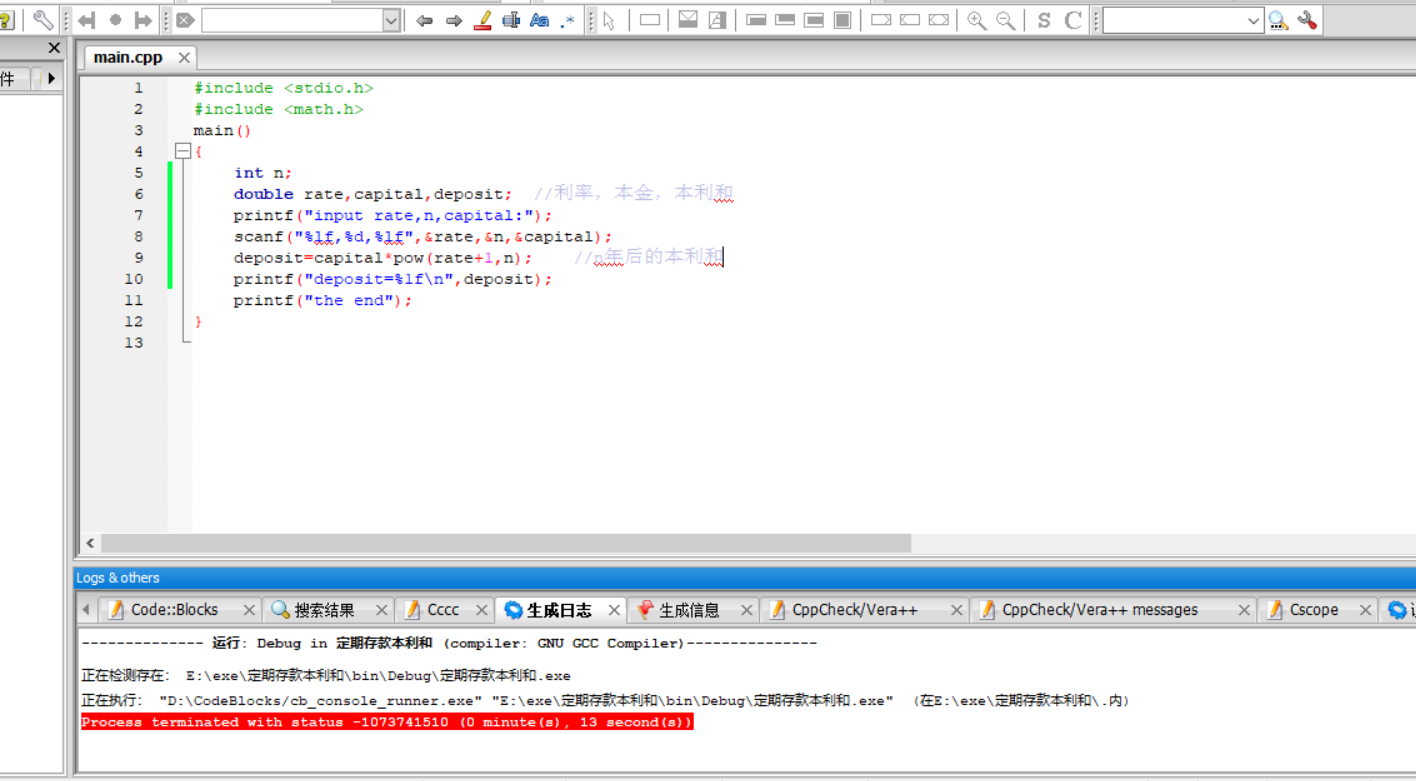The height and width of the screenshot is (781, 1416).
Task: Click the editor horizontal scrollbar thumb
Action: coord(506,543)
